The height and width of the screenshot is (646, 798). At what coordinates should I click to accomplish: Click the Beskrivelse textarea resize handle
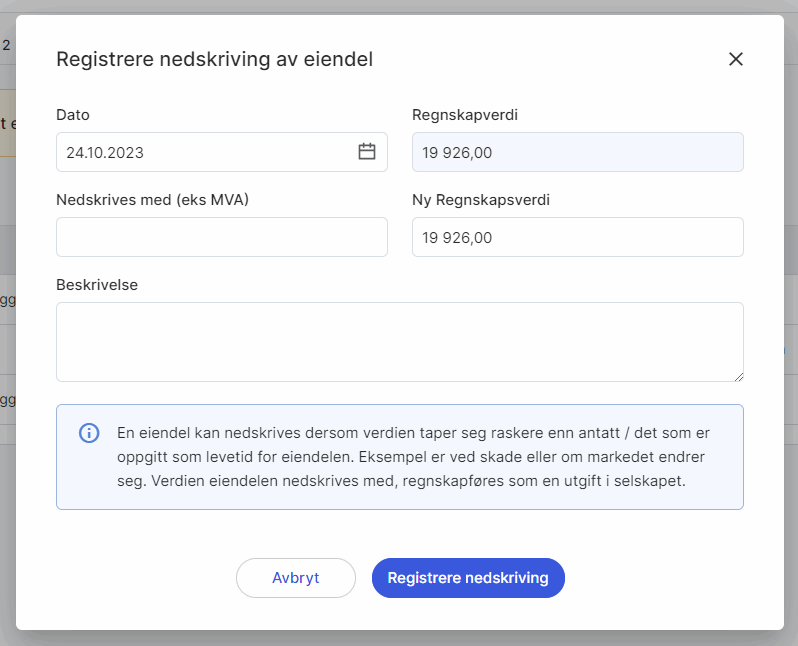[x=738, y=376]
